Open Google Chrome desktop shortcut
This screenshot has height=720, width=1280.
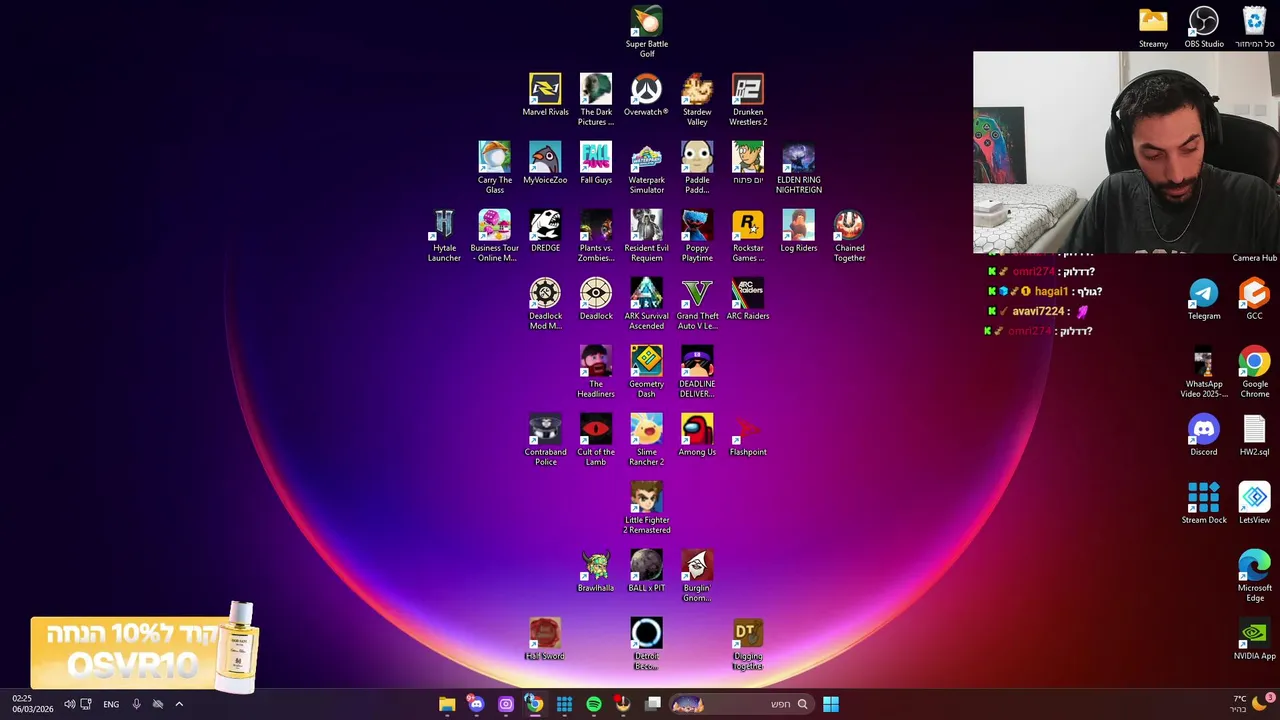point(1254,372)
